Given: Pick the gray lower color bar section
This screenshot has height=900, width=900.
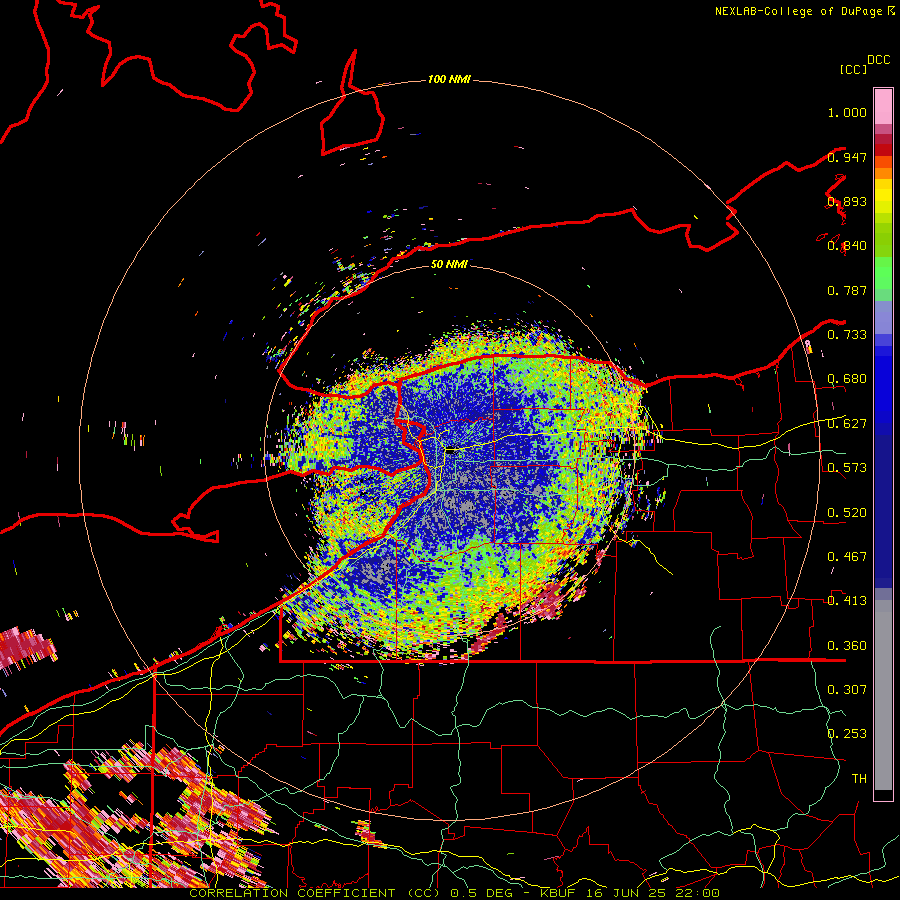Looking at the screenshot, I should point(883,695).
